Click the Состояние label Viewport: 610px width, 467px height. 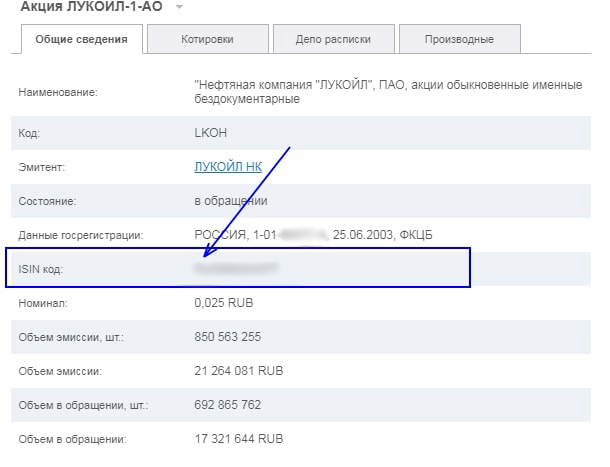pos(47,201)
